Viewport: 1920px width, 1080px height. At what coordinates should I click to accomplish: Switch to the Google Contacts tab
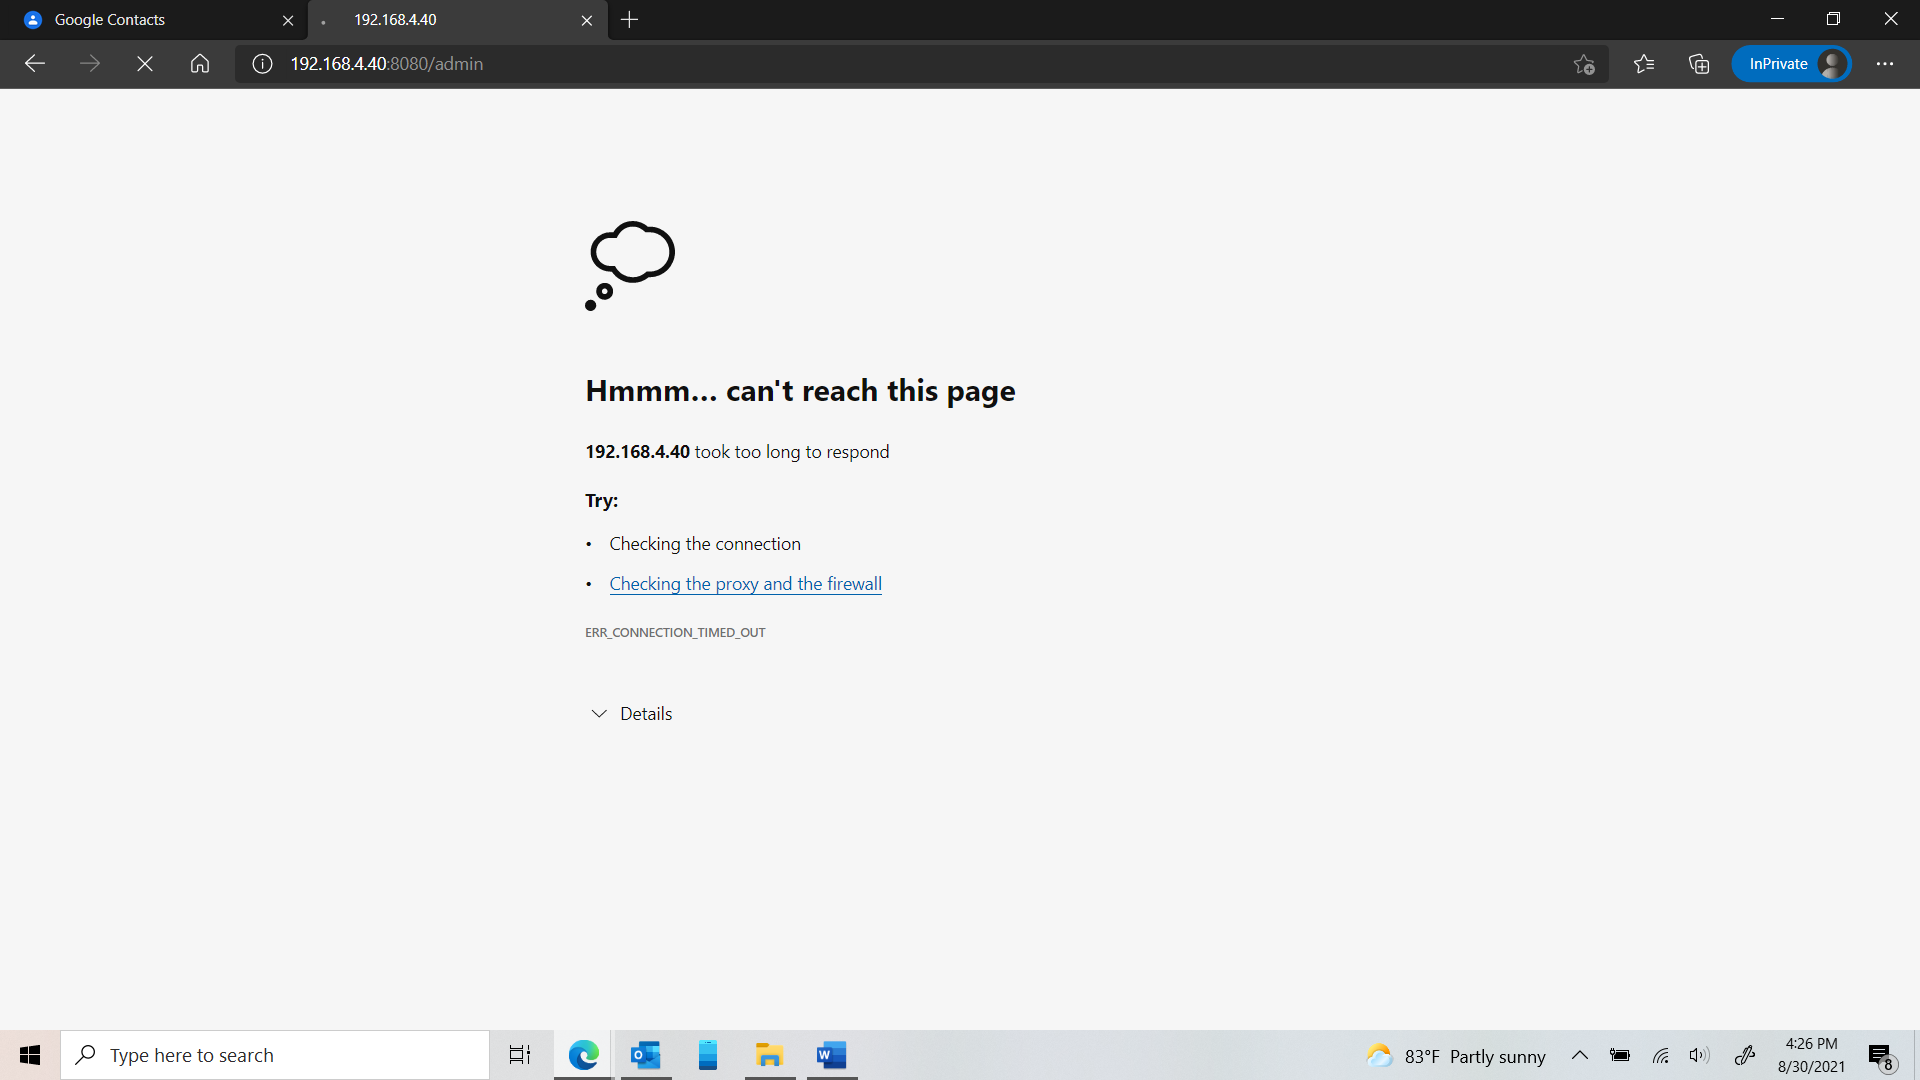click(140, 20)
